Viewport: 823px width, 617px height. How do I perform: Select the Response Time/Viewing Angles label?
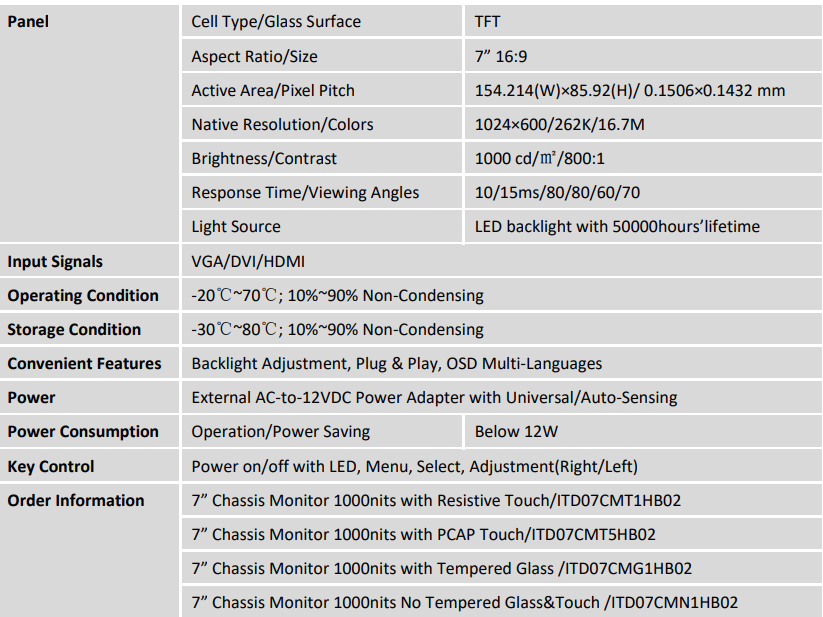305,192
